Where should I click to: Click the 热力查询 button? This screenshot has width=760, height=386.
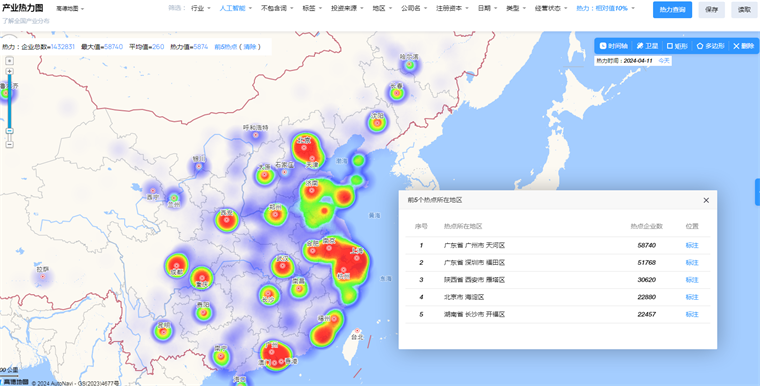pos(672,10)
